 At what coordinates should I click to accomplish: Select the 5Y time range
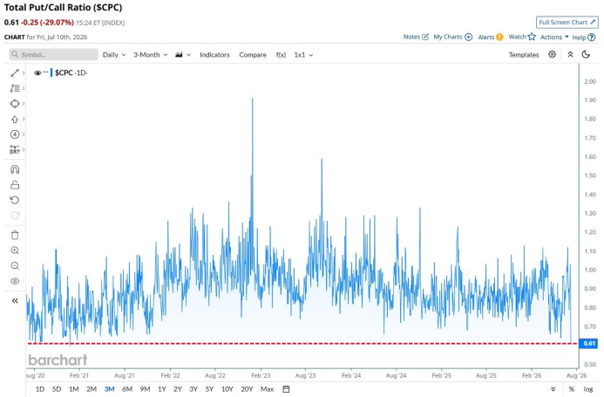209,389
